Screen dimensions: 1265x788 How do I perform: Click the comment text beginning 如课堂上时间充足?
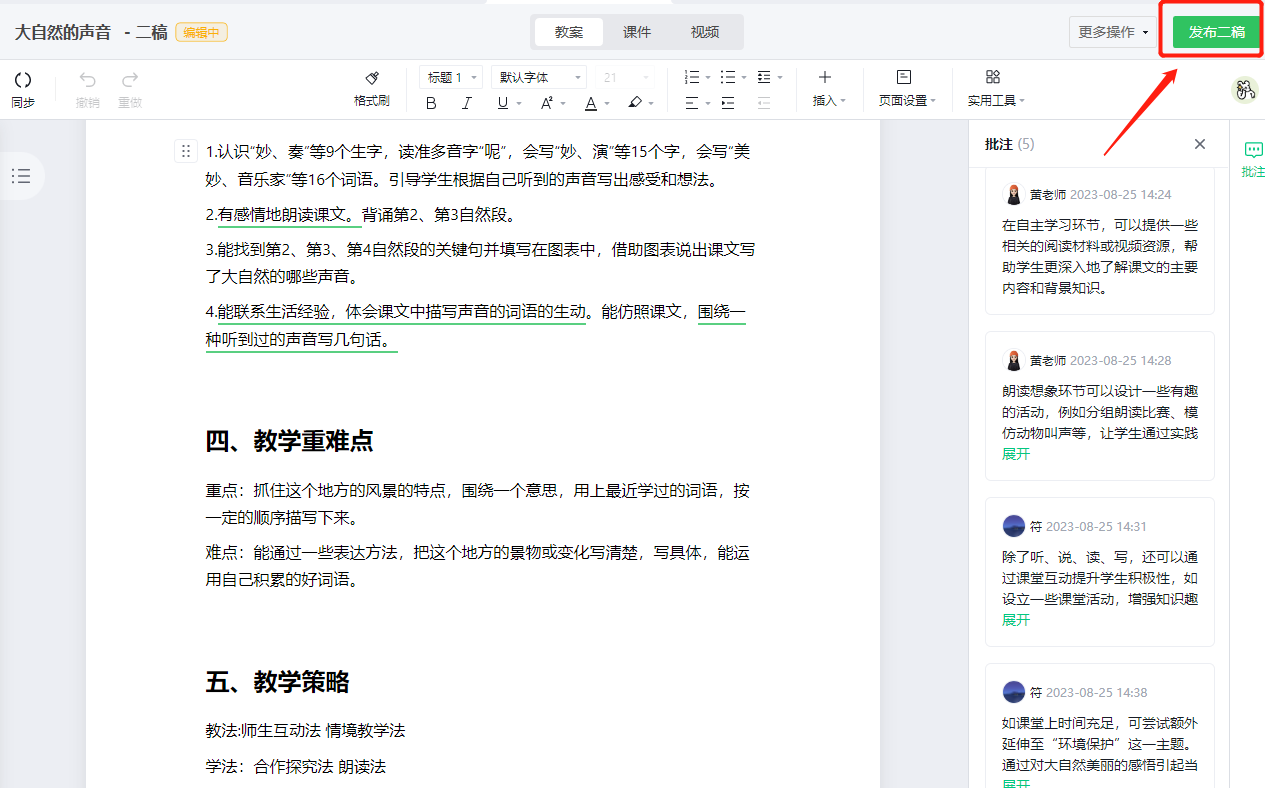point(1100,744)
